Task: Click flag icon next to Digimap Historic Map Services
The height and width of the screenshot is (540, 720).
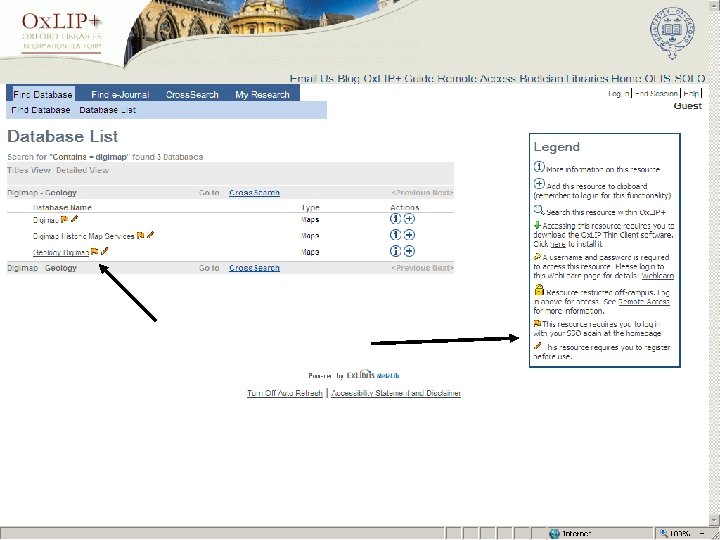Action: pyautogui.click(x=141, y=235)
